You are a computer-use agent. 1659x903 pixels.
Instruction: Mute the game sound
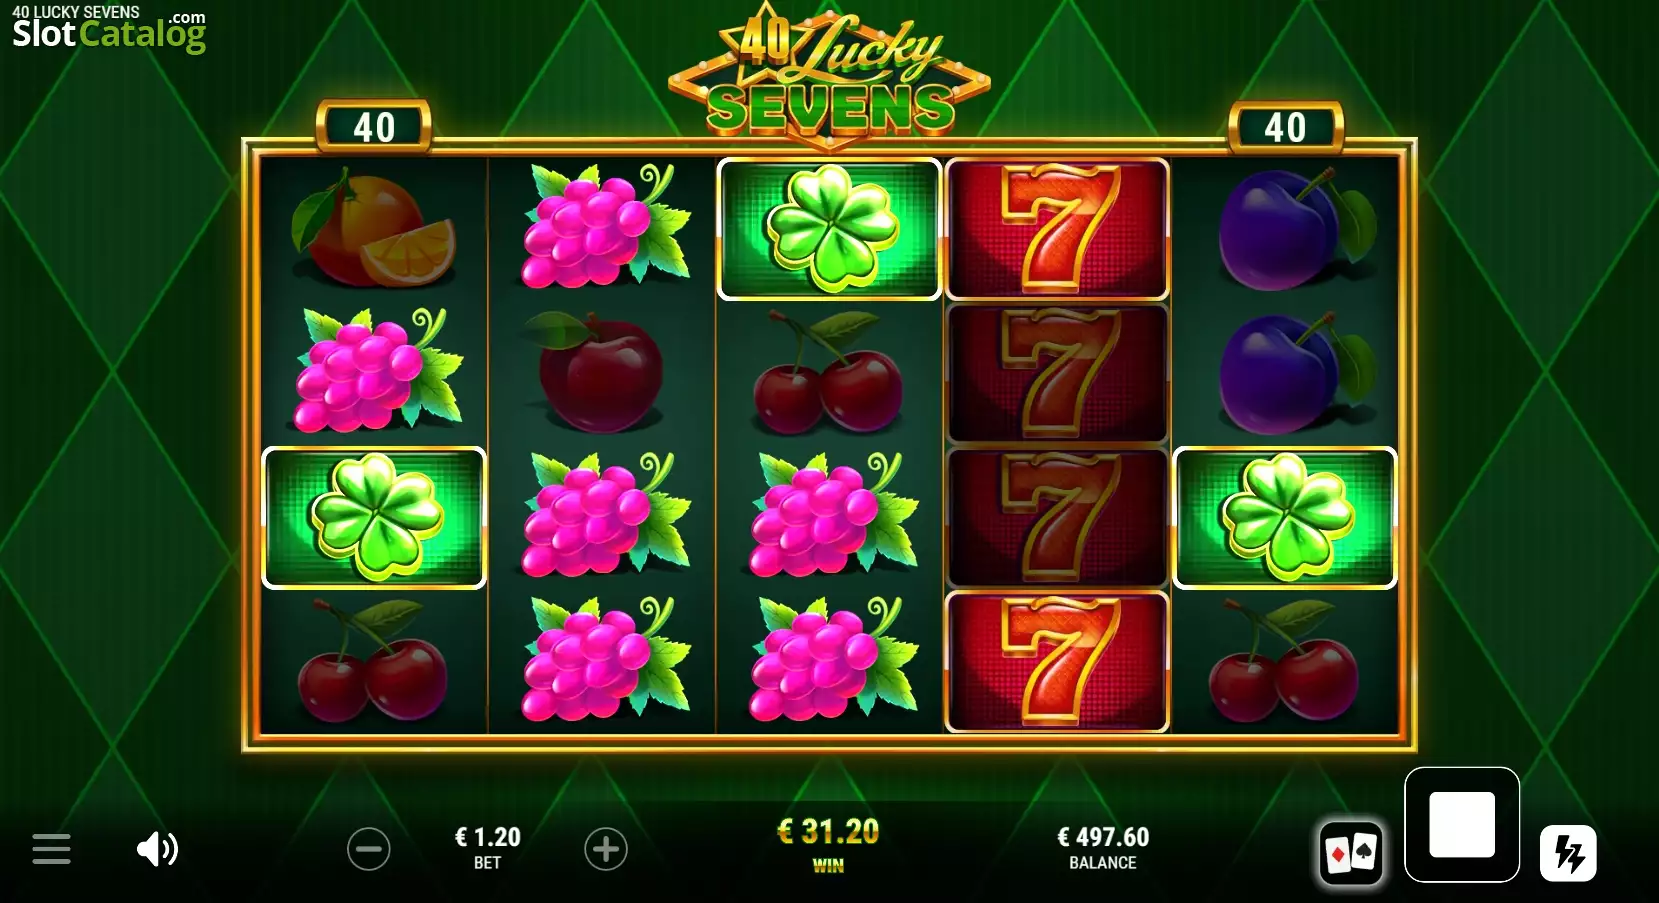[157, 849]
